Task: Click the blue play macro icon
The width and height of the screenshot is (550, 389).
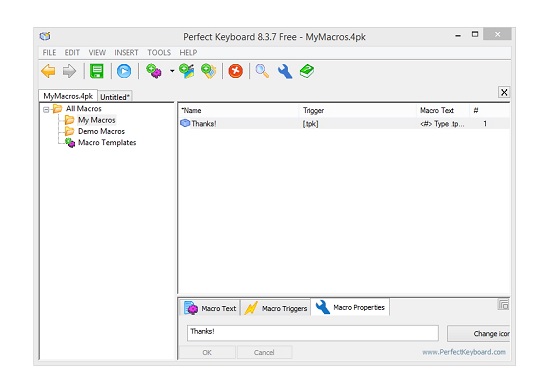Action: (124, 71)
